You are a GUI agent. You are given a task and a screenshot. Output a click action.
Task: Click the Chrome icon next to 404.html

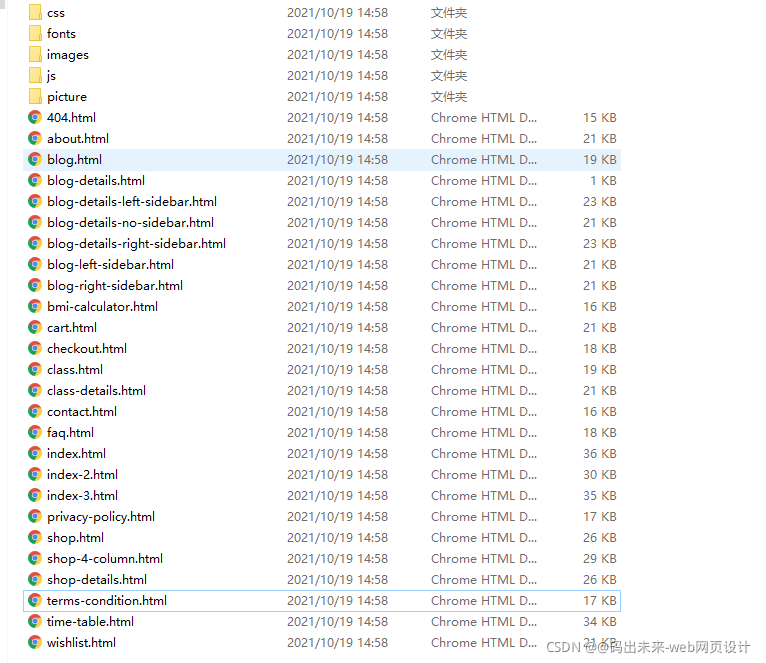(x=35, y=117)
